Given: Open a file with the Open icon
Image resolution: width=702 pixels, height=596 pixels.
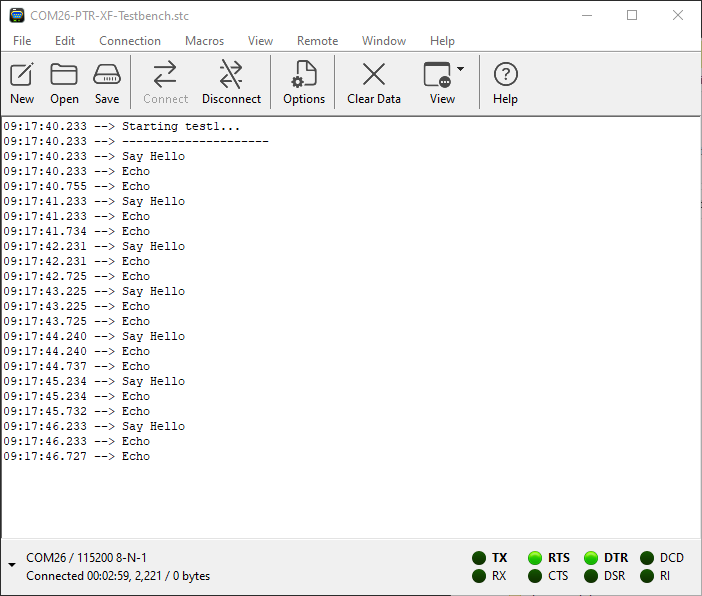Looking at the screenshot, I should coord(64,75).
